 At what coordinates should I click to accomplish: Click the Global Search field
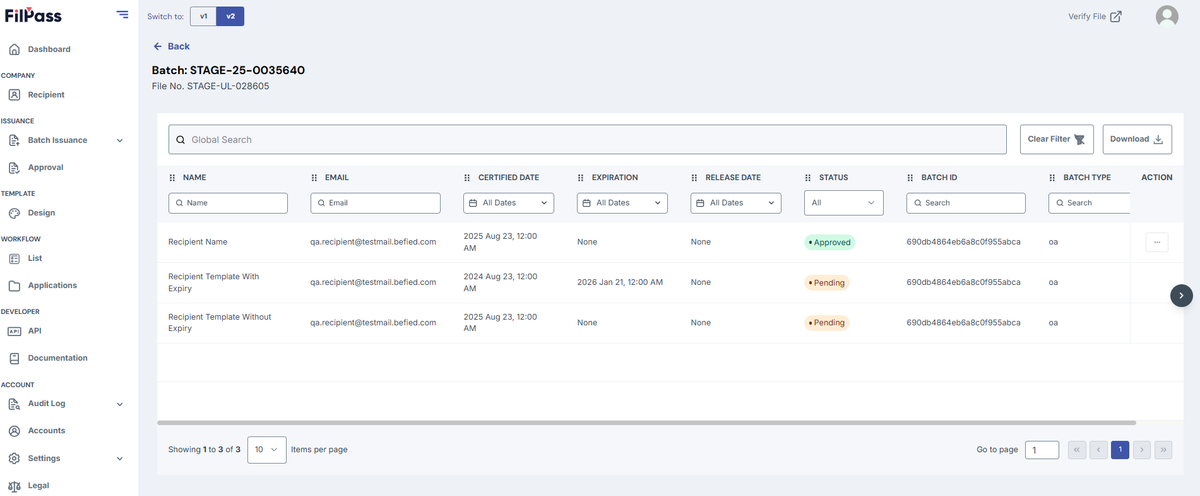[x=587, y=139]
